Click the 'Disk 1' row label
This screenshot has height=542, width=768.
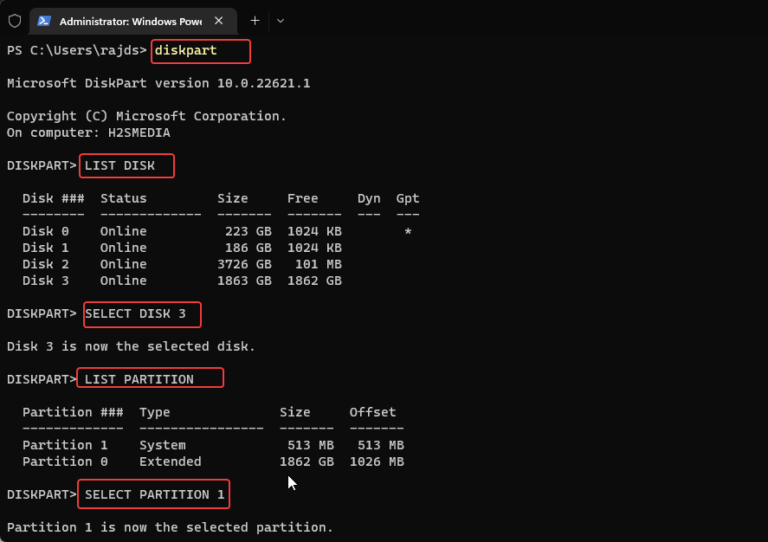coord(46,248)
